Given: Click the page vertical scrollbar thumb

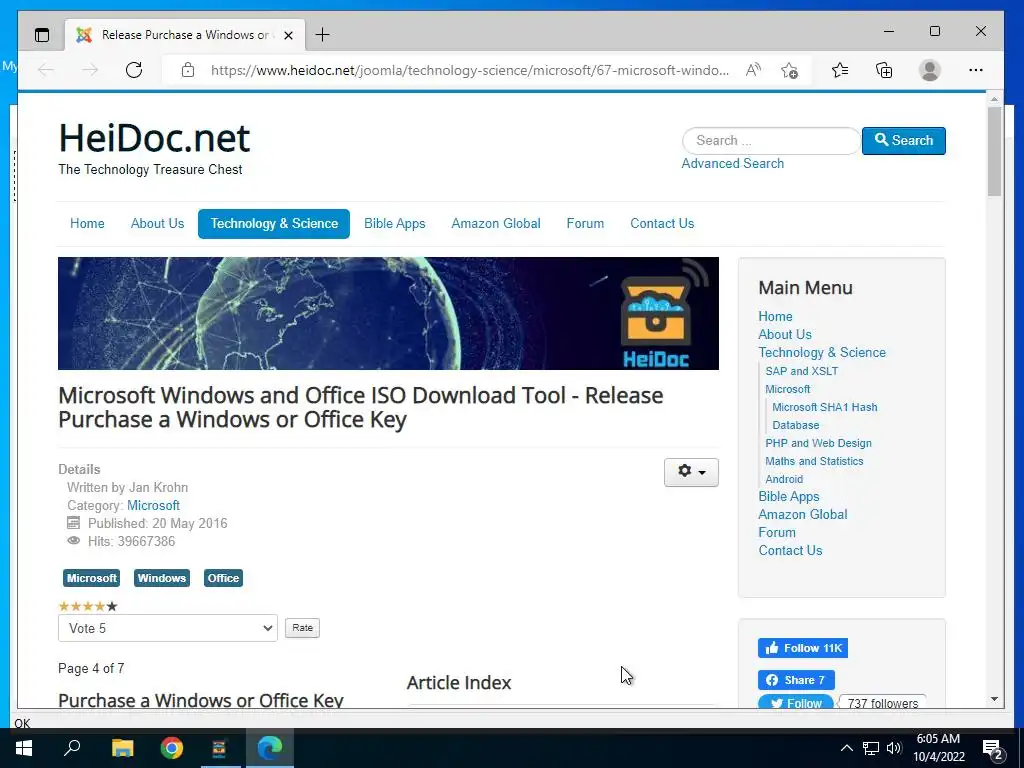Looking at the screenshot, I should click(x=994, y=152).
